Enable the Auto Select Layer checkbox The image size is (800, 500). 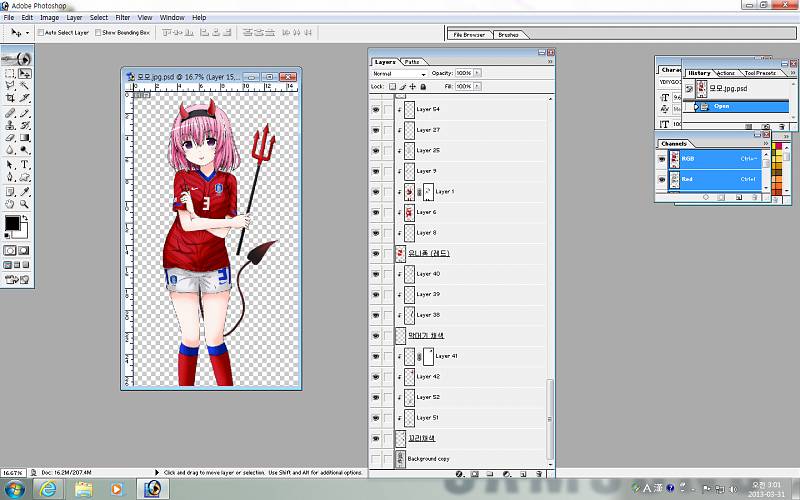coord(40,32)
